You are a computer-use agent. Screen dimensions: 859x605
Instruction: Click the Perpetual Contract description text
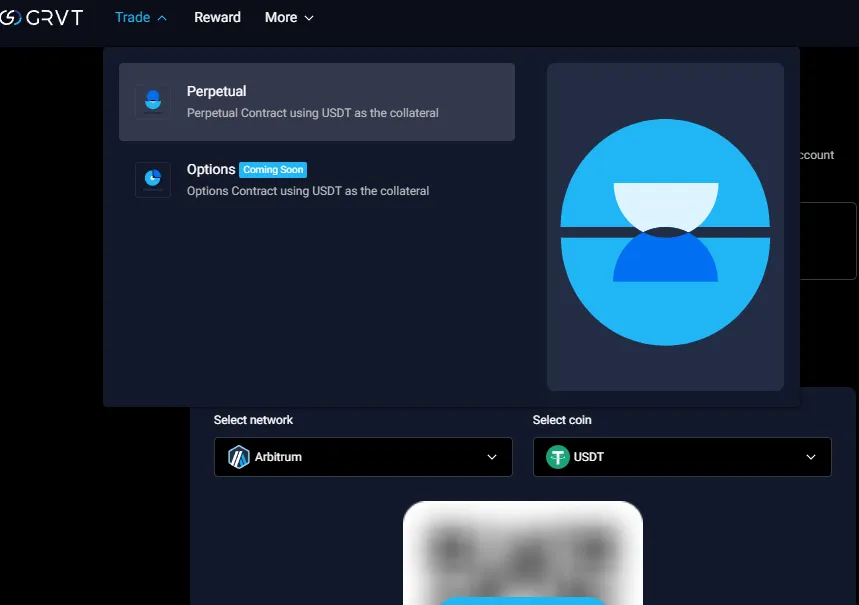[312, 113]
